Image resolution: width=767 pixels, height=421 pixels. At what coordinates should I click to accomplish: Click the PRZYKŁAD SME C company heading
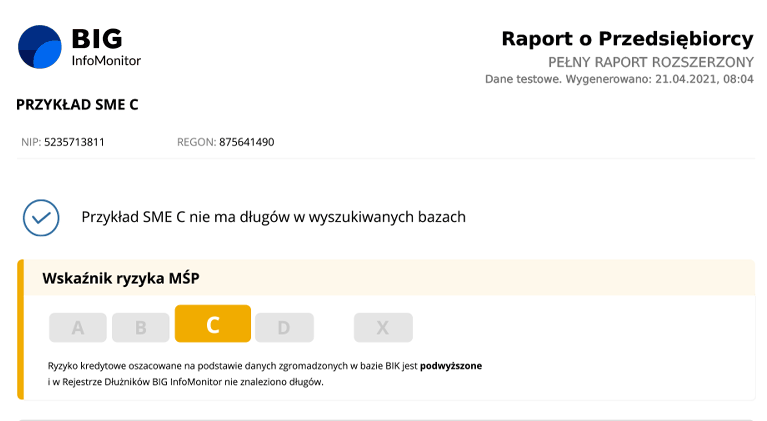pyautogui.click(x=76, y=104)
